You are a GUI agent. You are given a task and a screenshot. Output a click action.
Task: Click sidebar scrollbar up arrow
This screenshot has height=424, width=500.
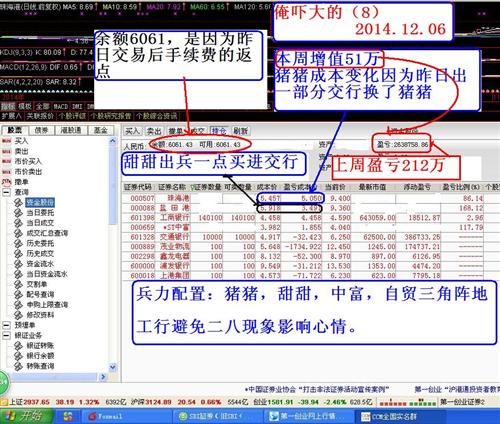point(113,141)
